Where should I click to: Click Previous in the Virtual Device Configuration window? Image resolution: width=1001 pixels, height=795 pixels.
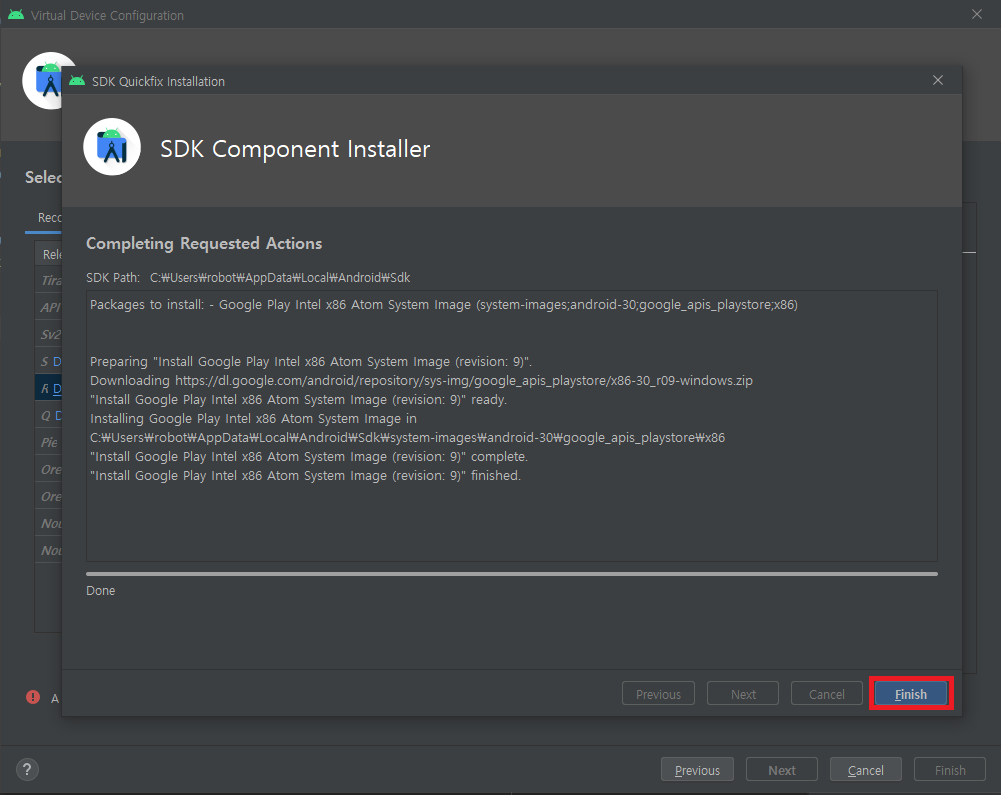[697, 769]
